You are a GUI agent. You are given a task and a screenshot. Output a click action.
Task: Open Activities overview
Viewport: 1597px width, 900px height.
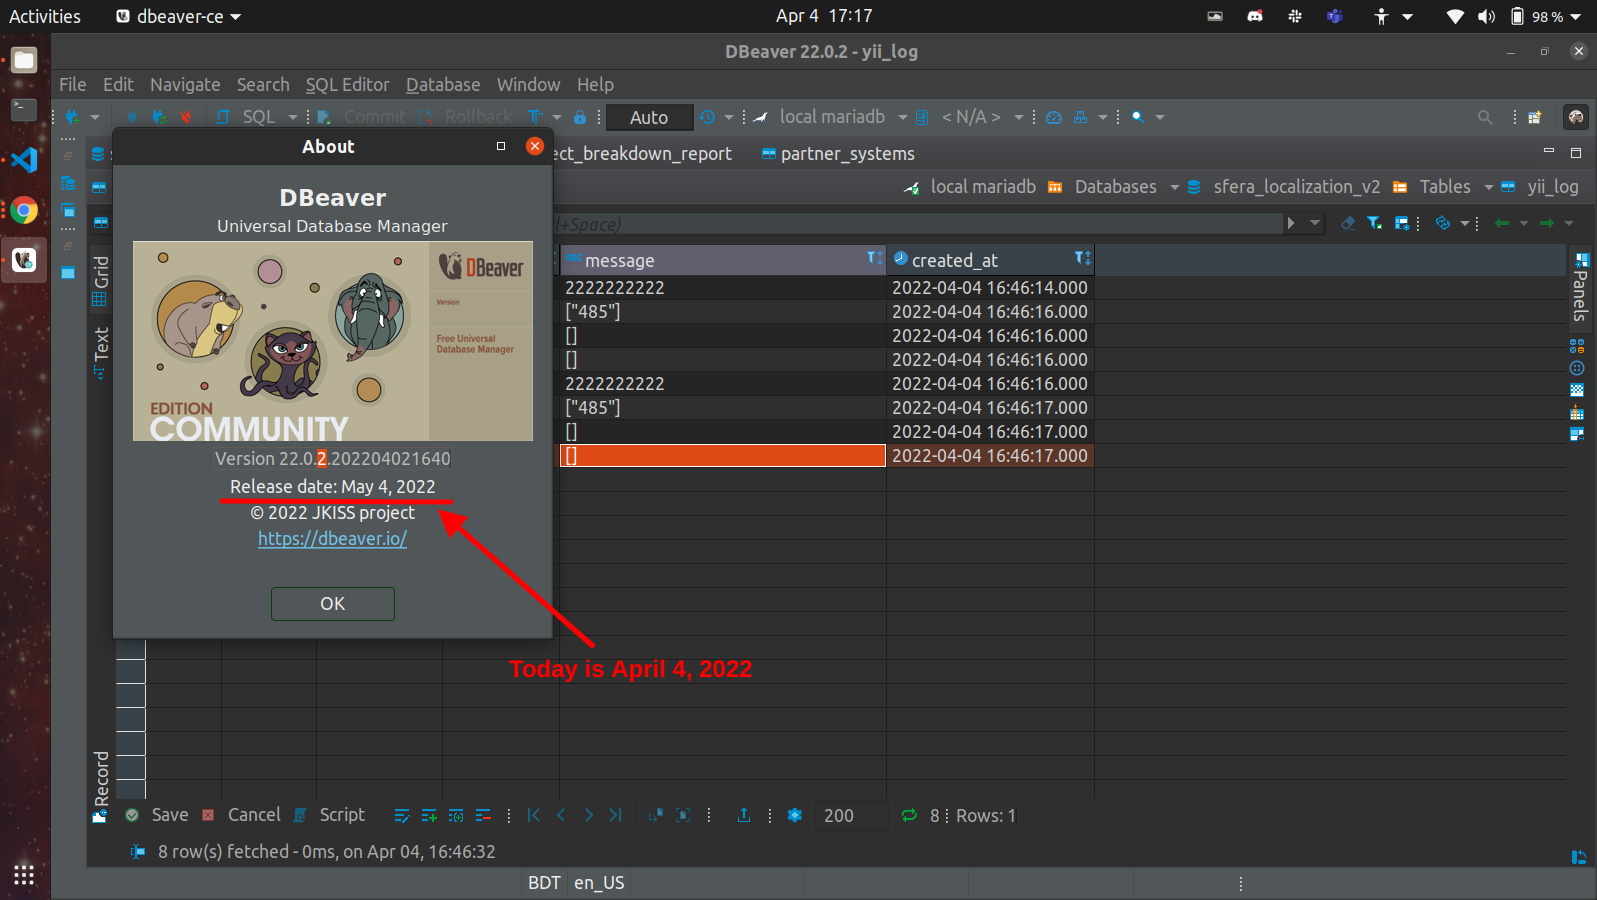45,16
